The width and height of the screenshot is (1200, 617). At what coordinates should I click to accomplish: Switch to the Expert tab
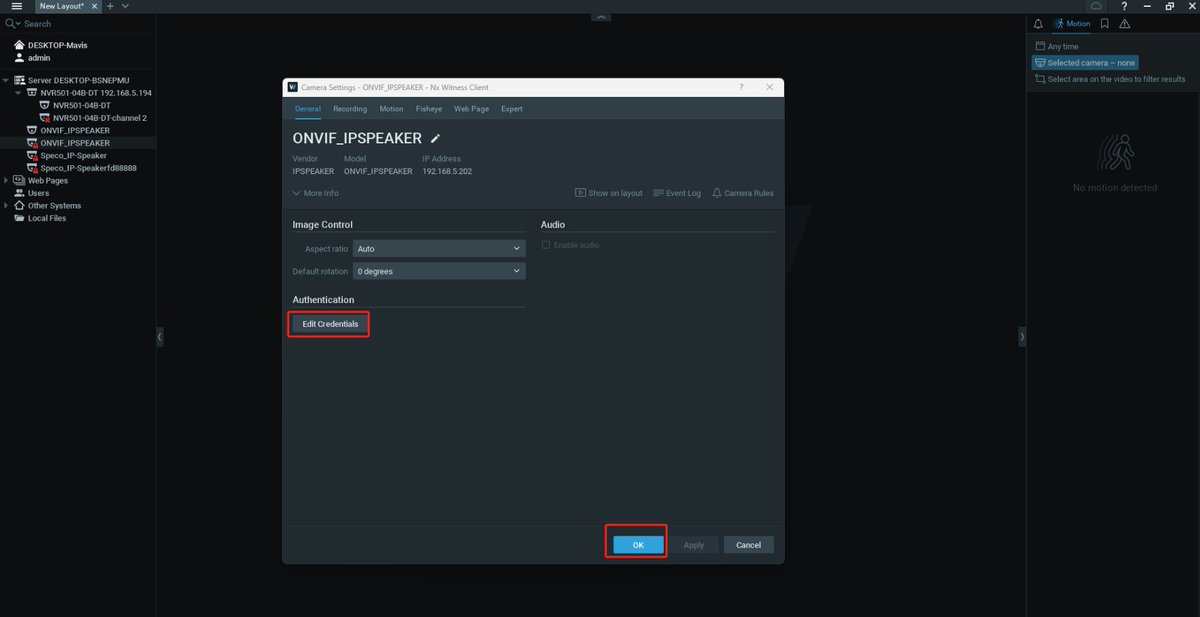512,108
